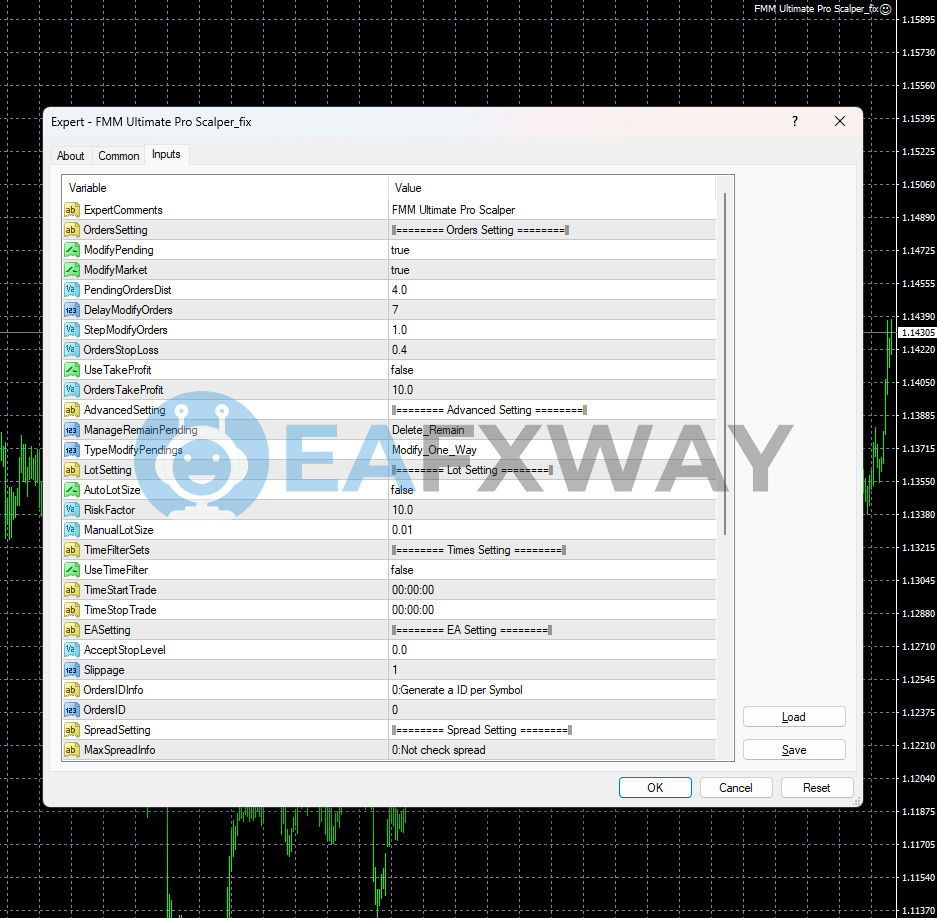Click the OrdersStopLoss double type icon

71,350
